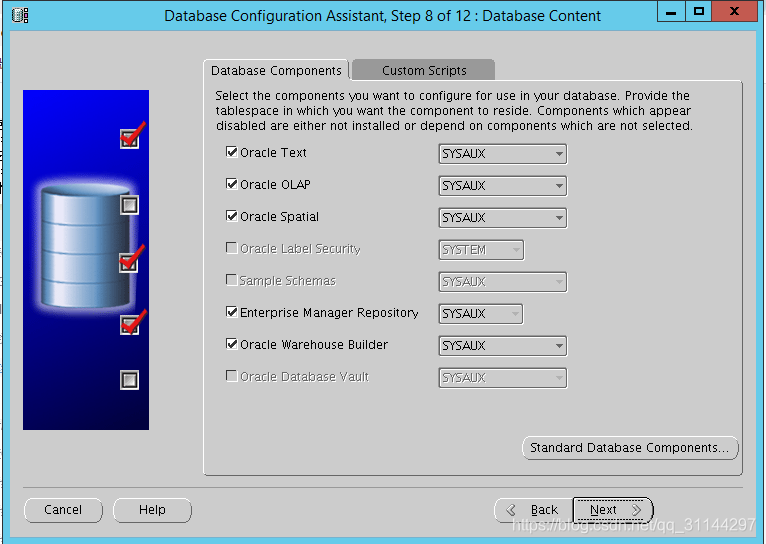Switch to the Database Components tab
The height and width of the screenshot is (544, 766).
pyautogui.click(x=276, y=70)
